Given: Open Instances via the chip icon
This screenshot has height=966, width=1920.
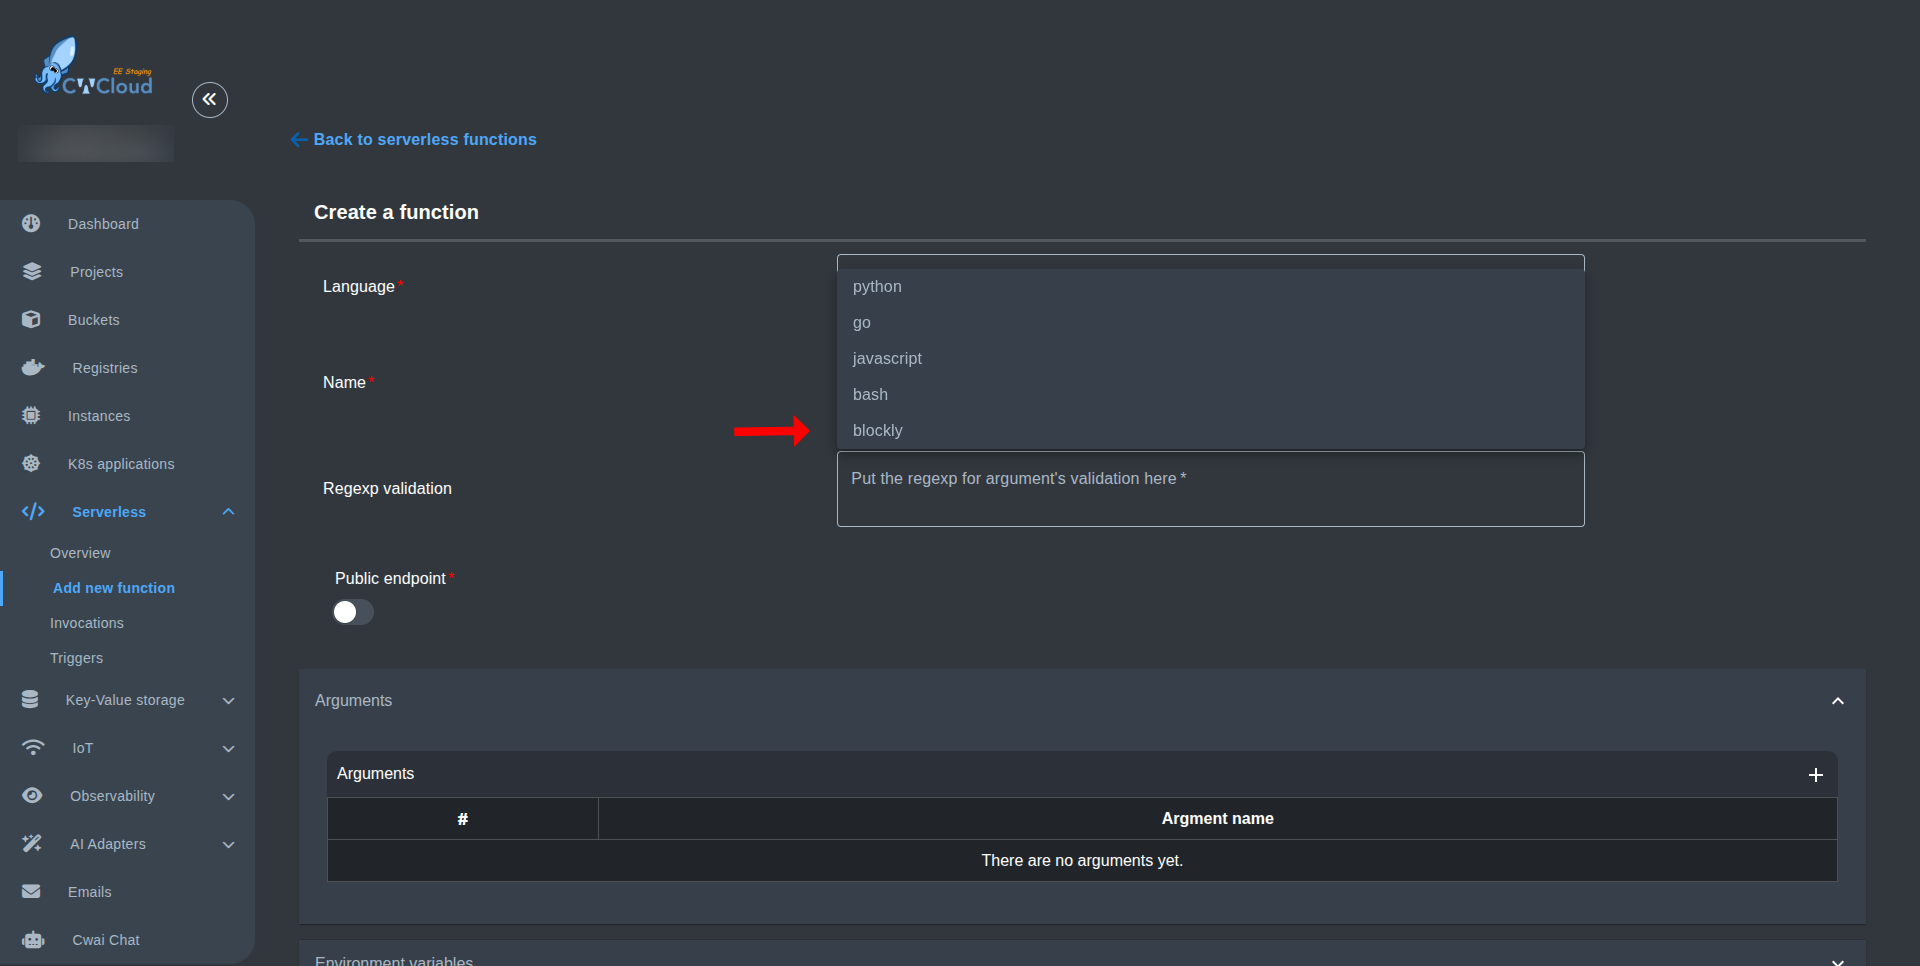Looking at the screenshot, I should point(32,416).
